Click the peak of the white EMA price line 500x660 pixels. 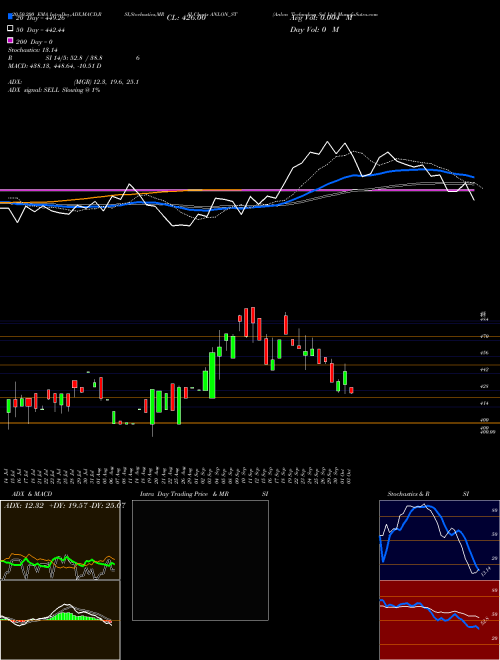[327, 142]
